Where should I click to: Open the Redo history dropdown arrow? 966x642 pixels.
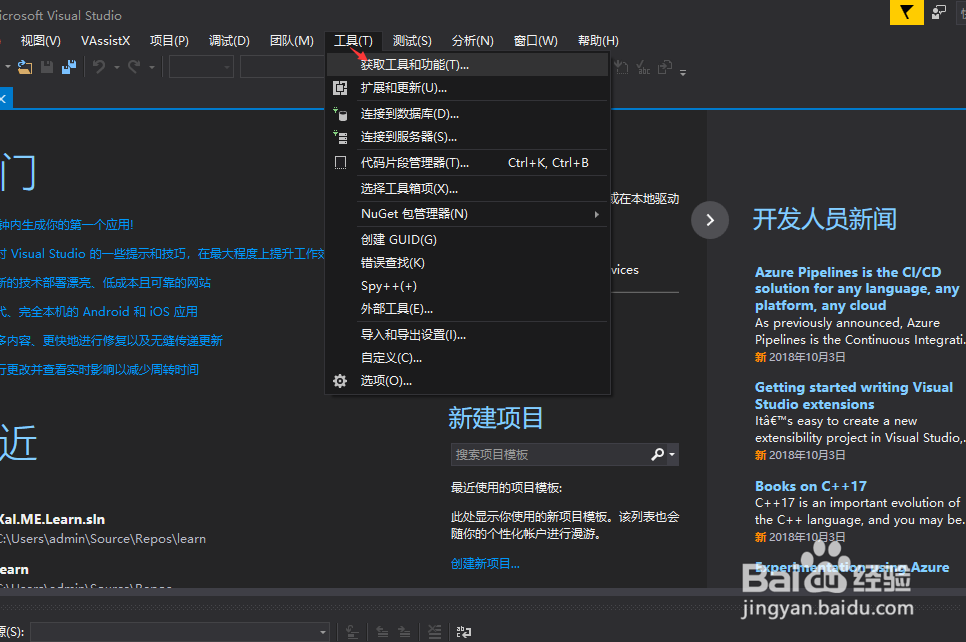point(152,67)
